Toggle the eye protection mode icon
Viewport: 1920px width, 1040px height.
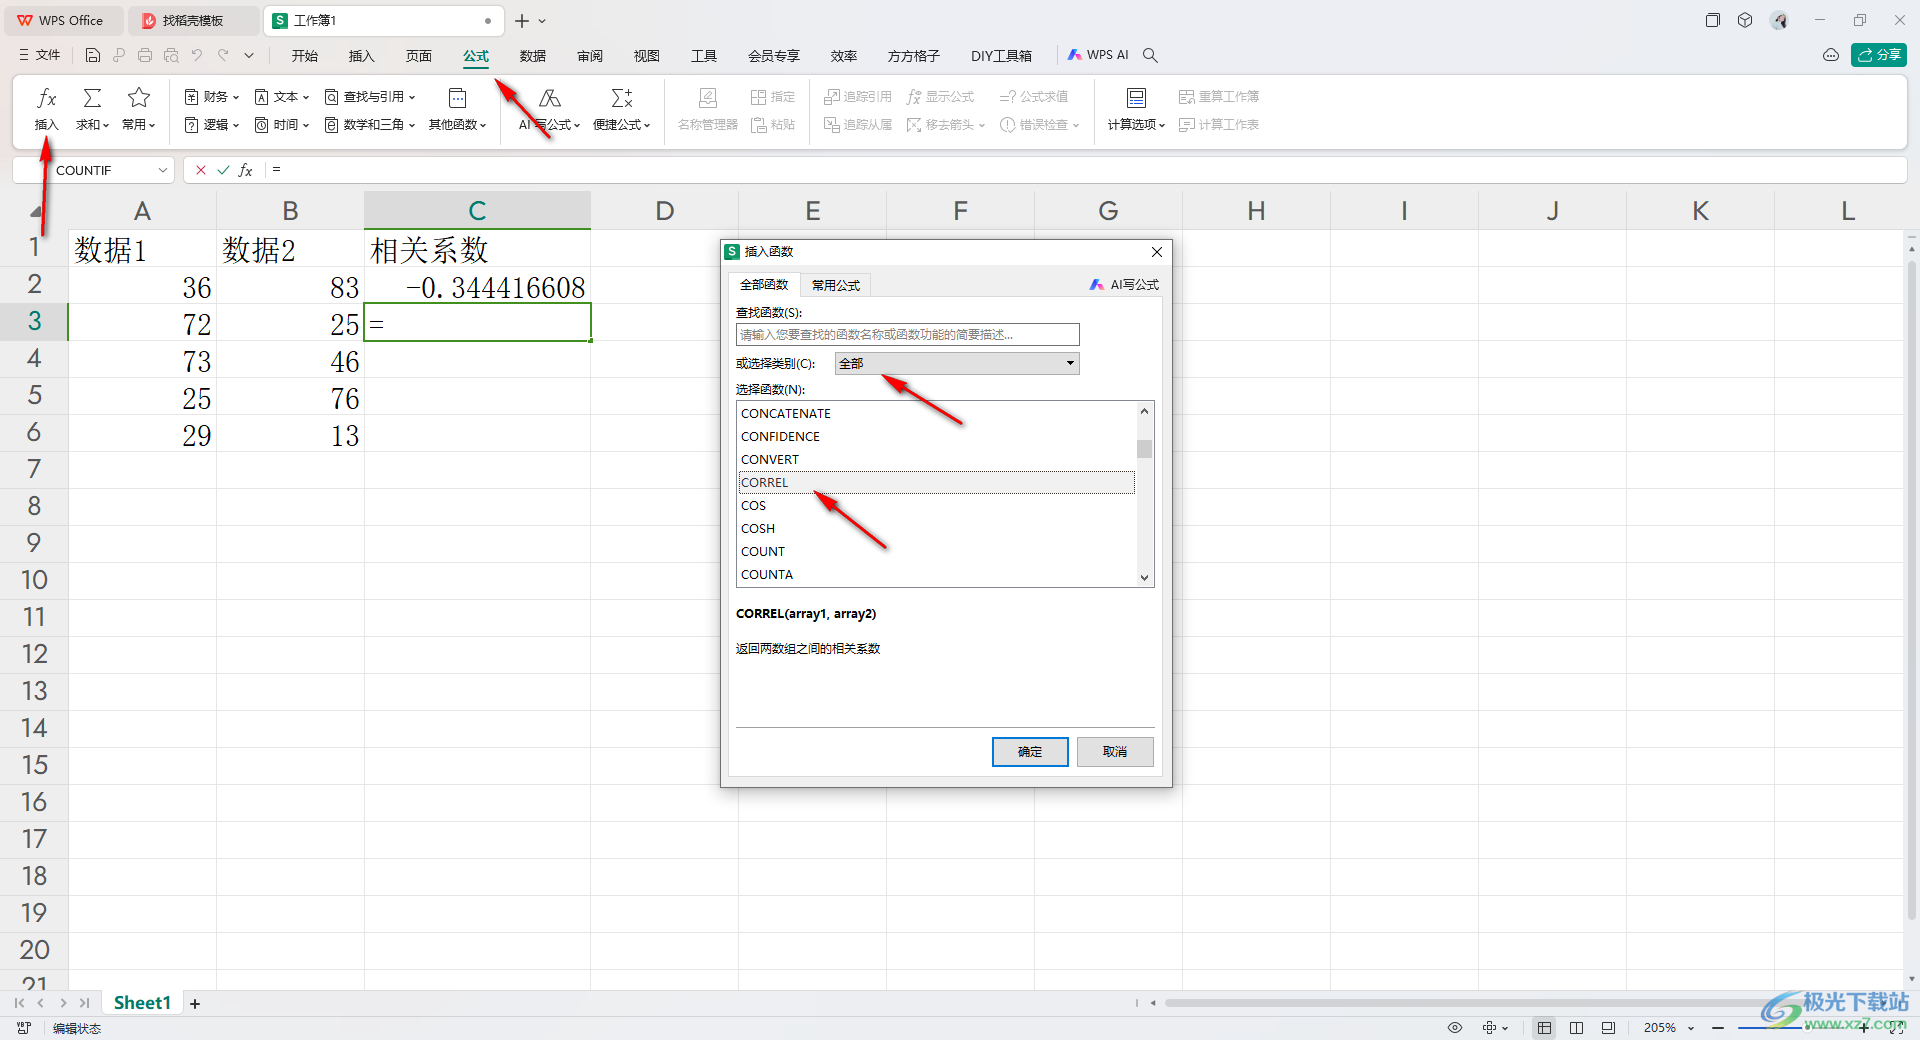[1455, 1027]
